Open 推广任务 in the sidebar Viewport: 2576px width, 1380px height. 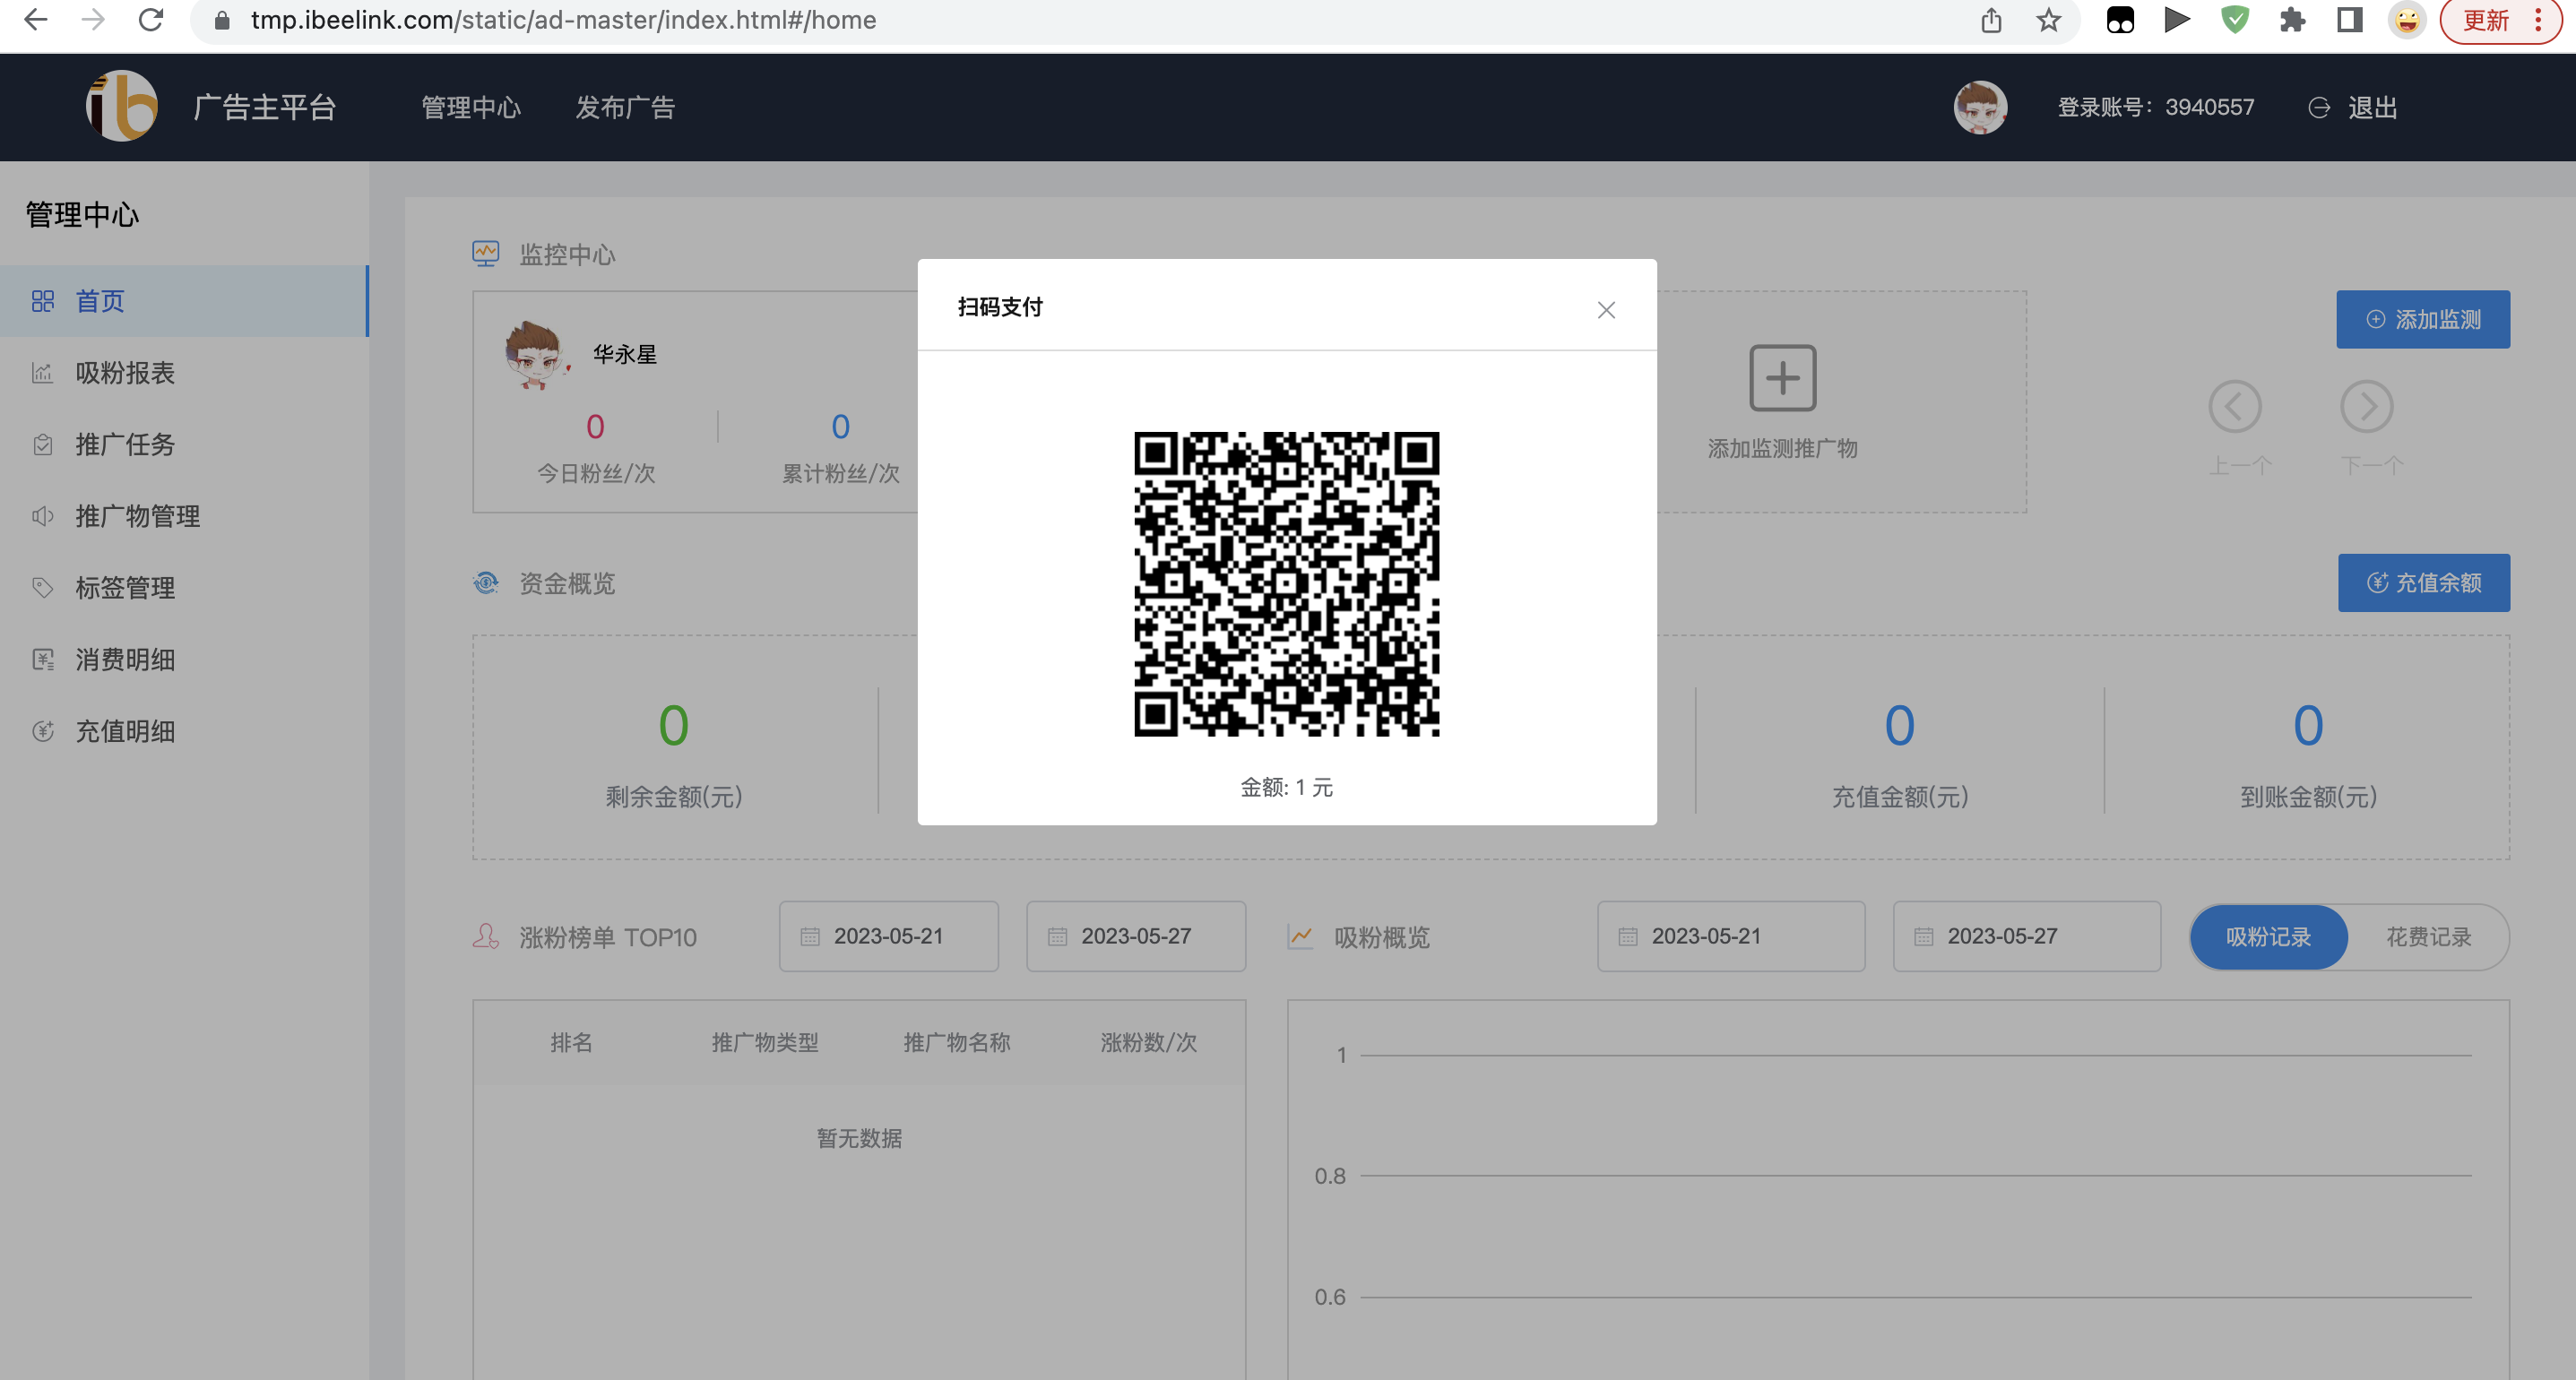tap(184, 444)
